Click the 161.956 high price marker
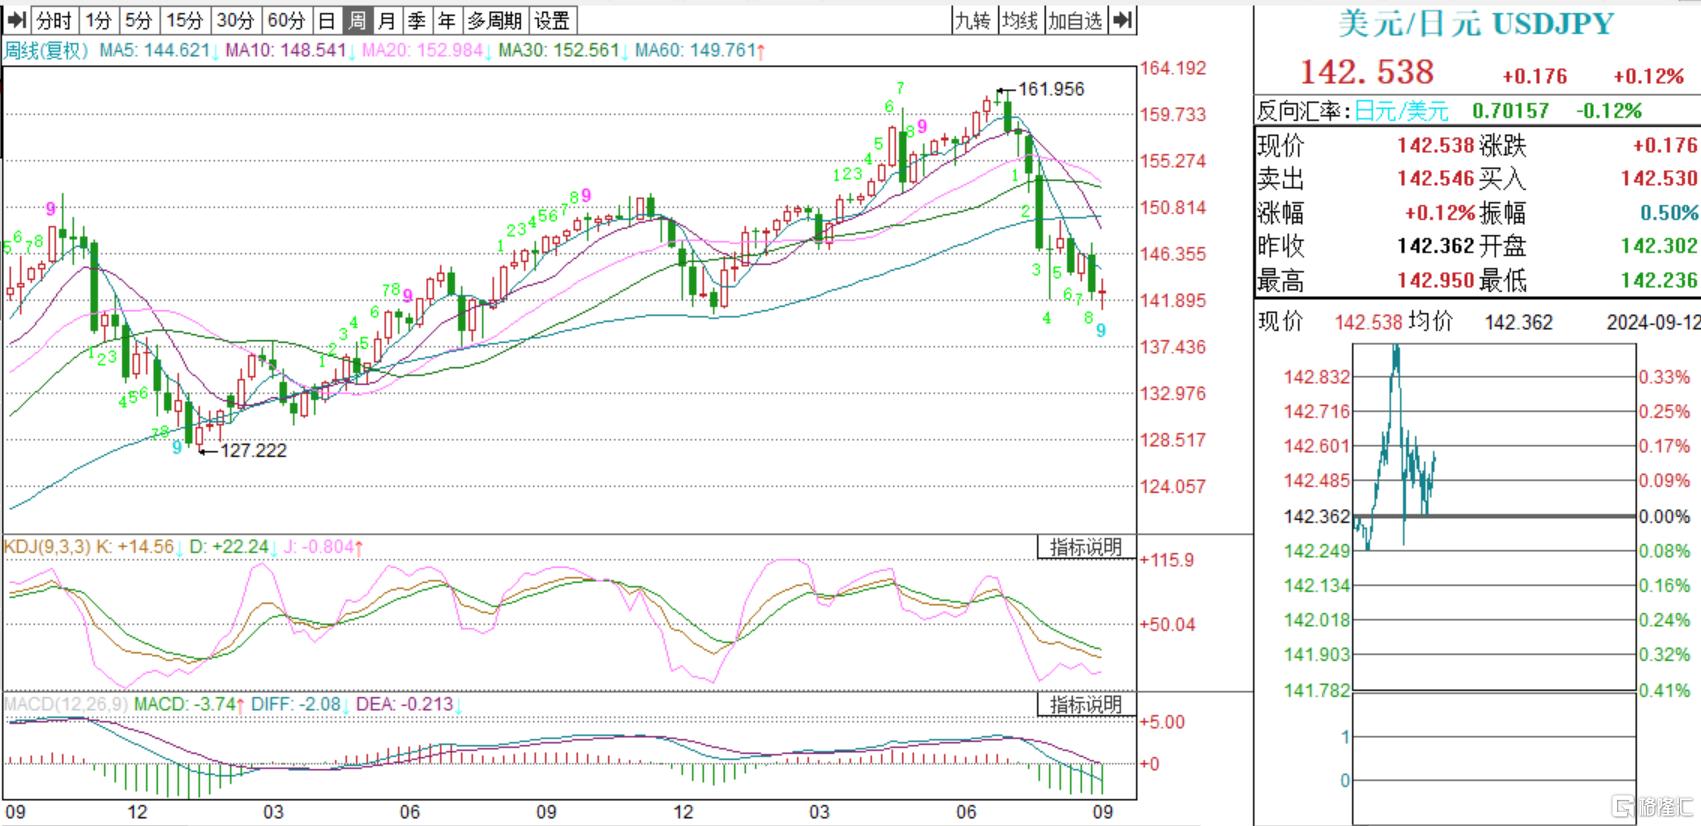Screen dimensions: 1701x826 pyautogui.click(x=1051, y=89)
